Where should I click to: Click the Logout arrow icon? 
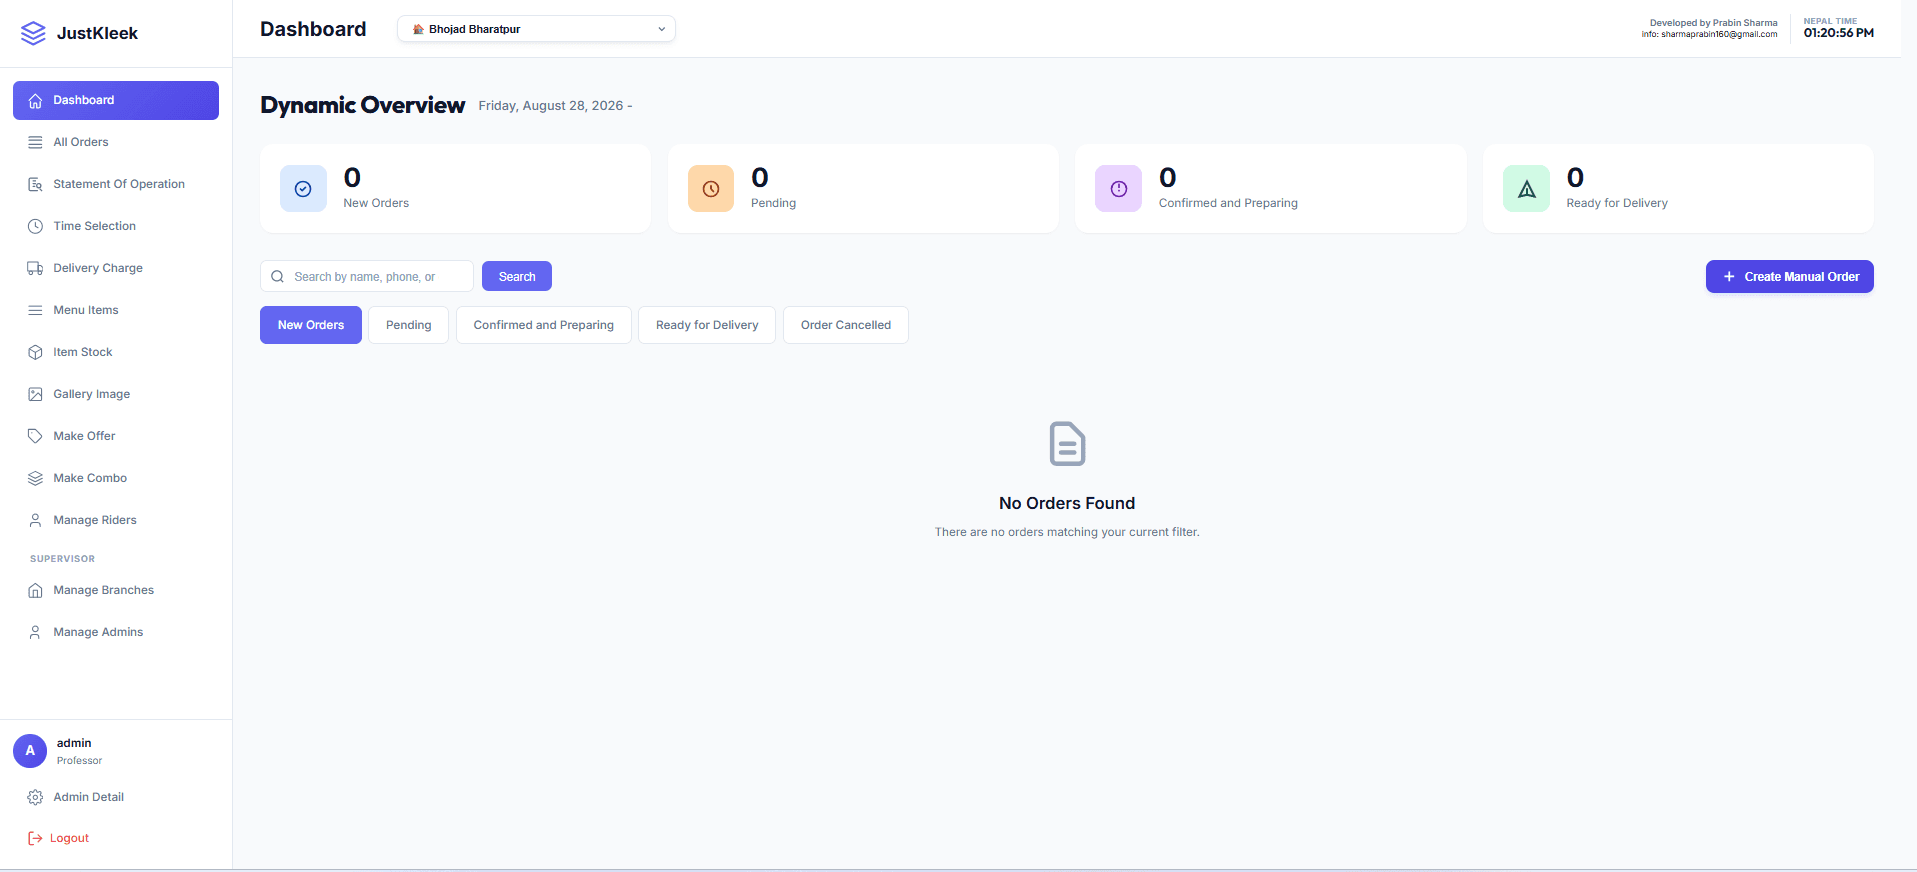tap(35, 838)
